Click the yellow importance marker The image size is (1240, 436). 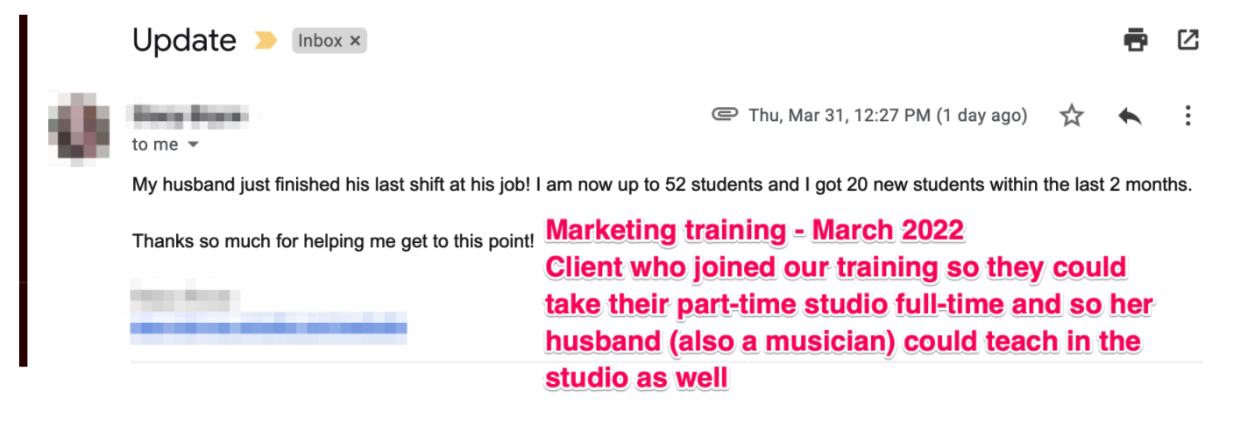pyautogui.click(x=265, y=41)
